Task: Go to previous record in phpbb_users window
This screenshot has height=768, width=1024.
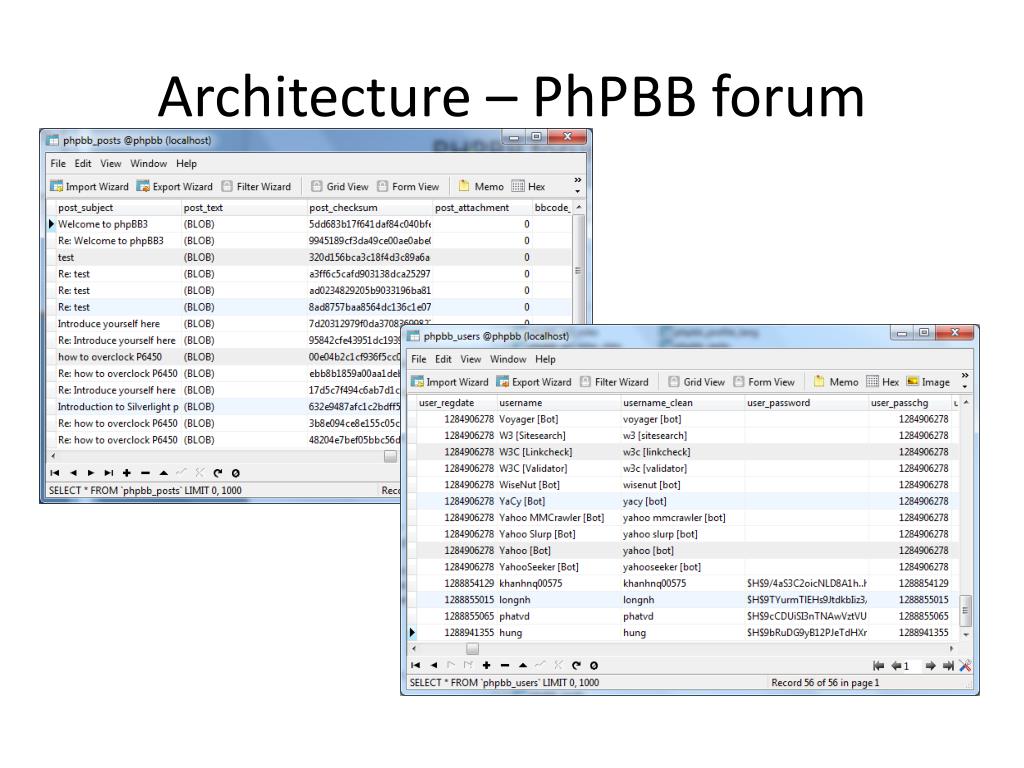Action: (x=434, y=665)
